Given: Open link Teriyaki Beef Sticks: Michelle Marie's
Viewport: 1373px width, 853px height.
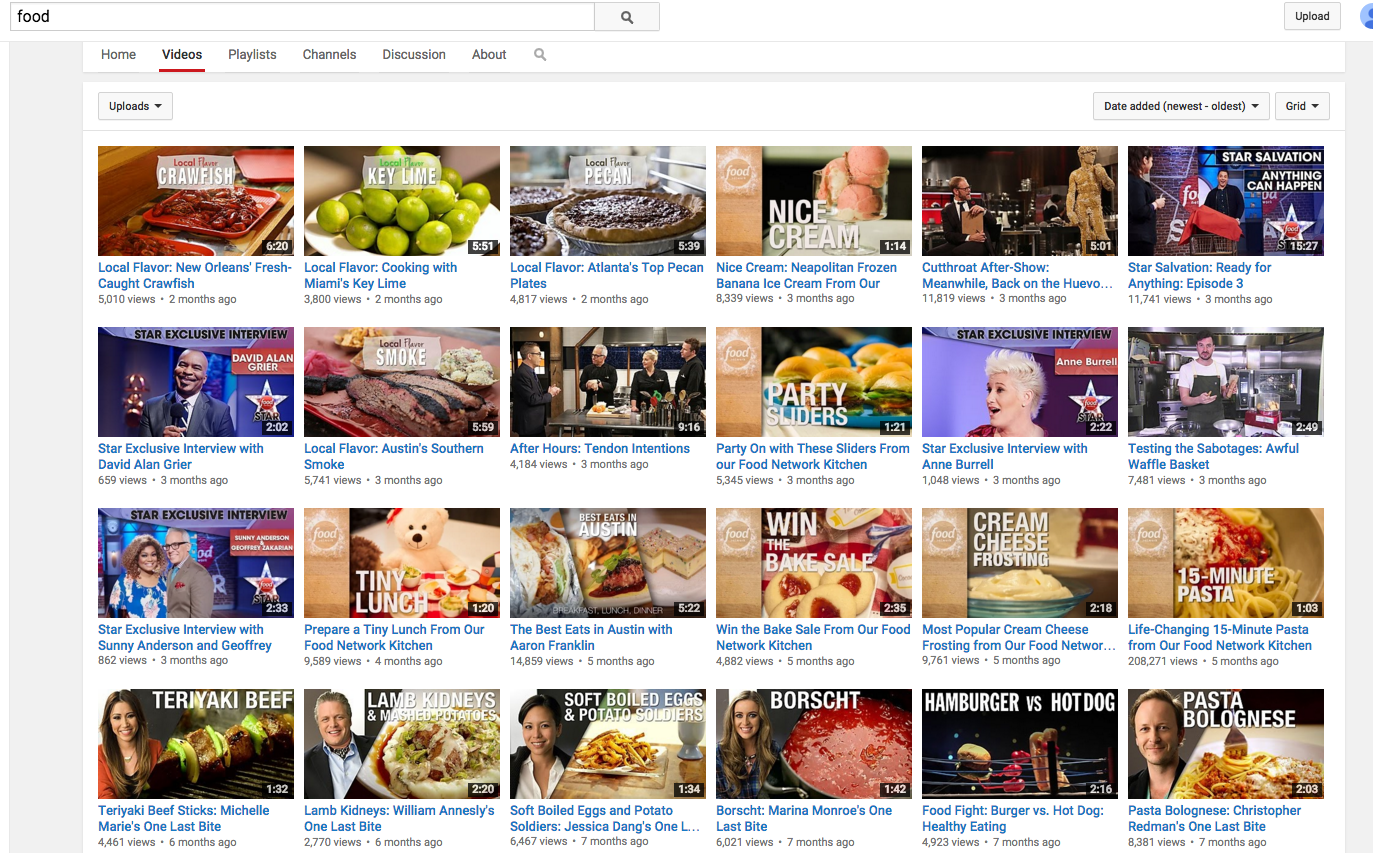Looking at the screenshot, I should coord(184,819).
